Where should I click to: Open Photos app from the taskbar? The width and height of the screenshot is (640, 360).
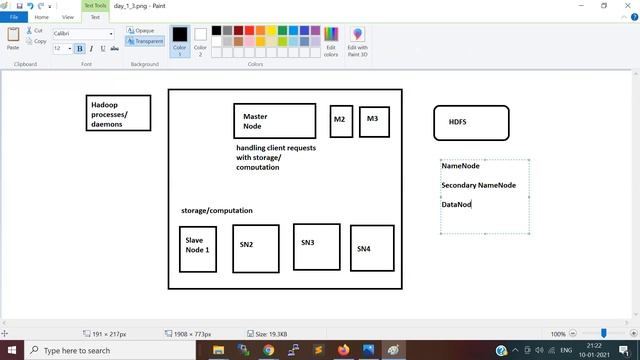(x=368, y=350)
